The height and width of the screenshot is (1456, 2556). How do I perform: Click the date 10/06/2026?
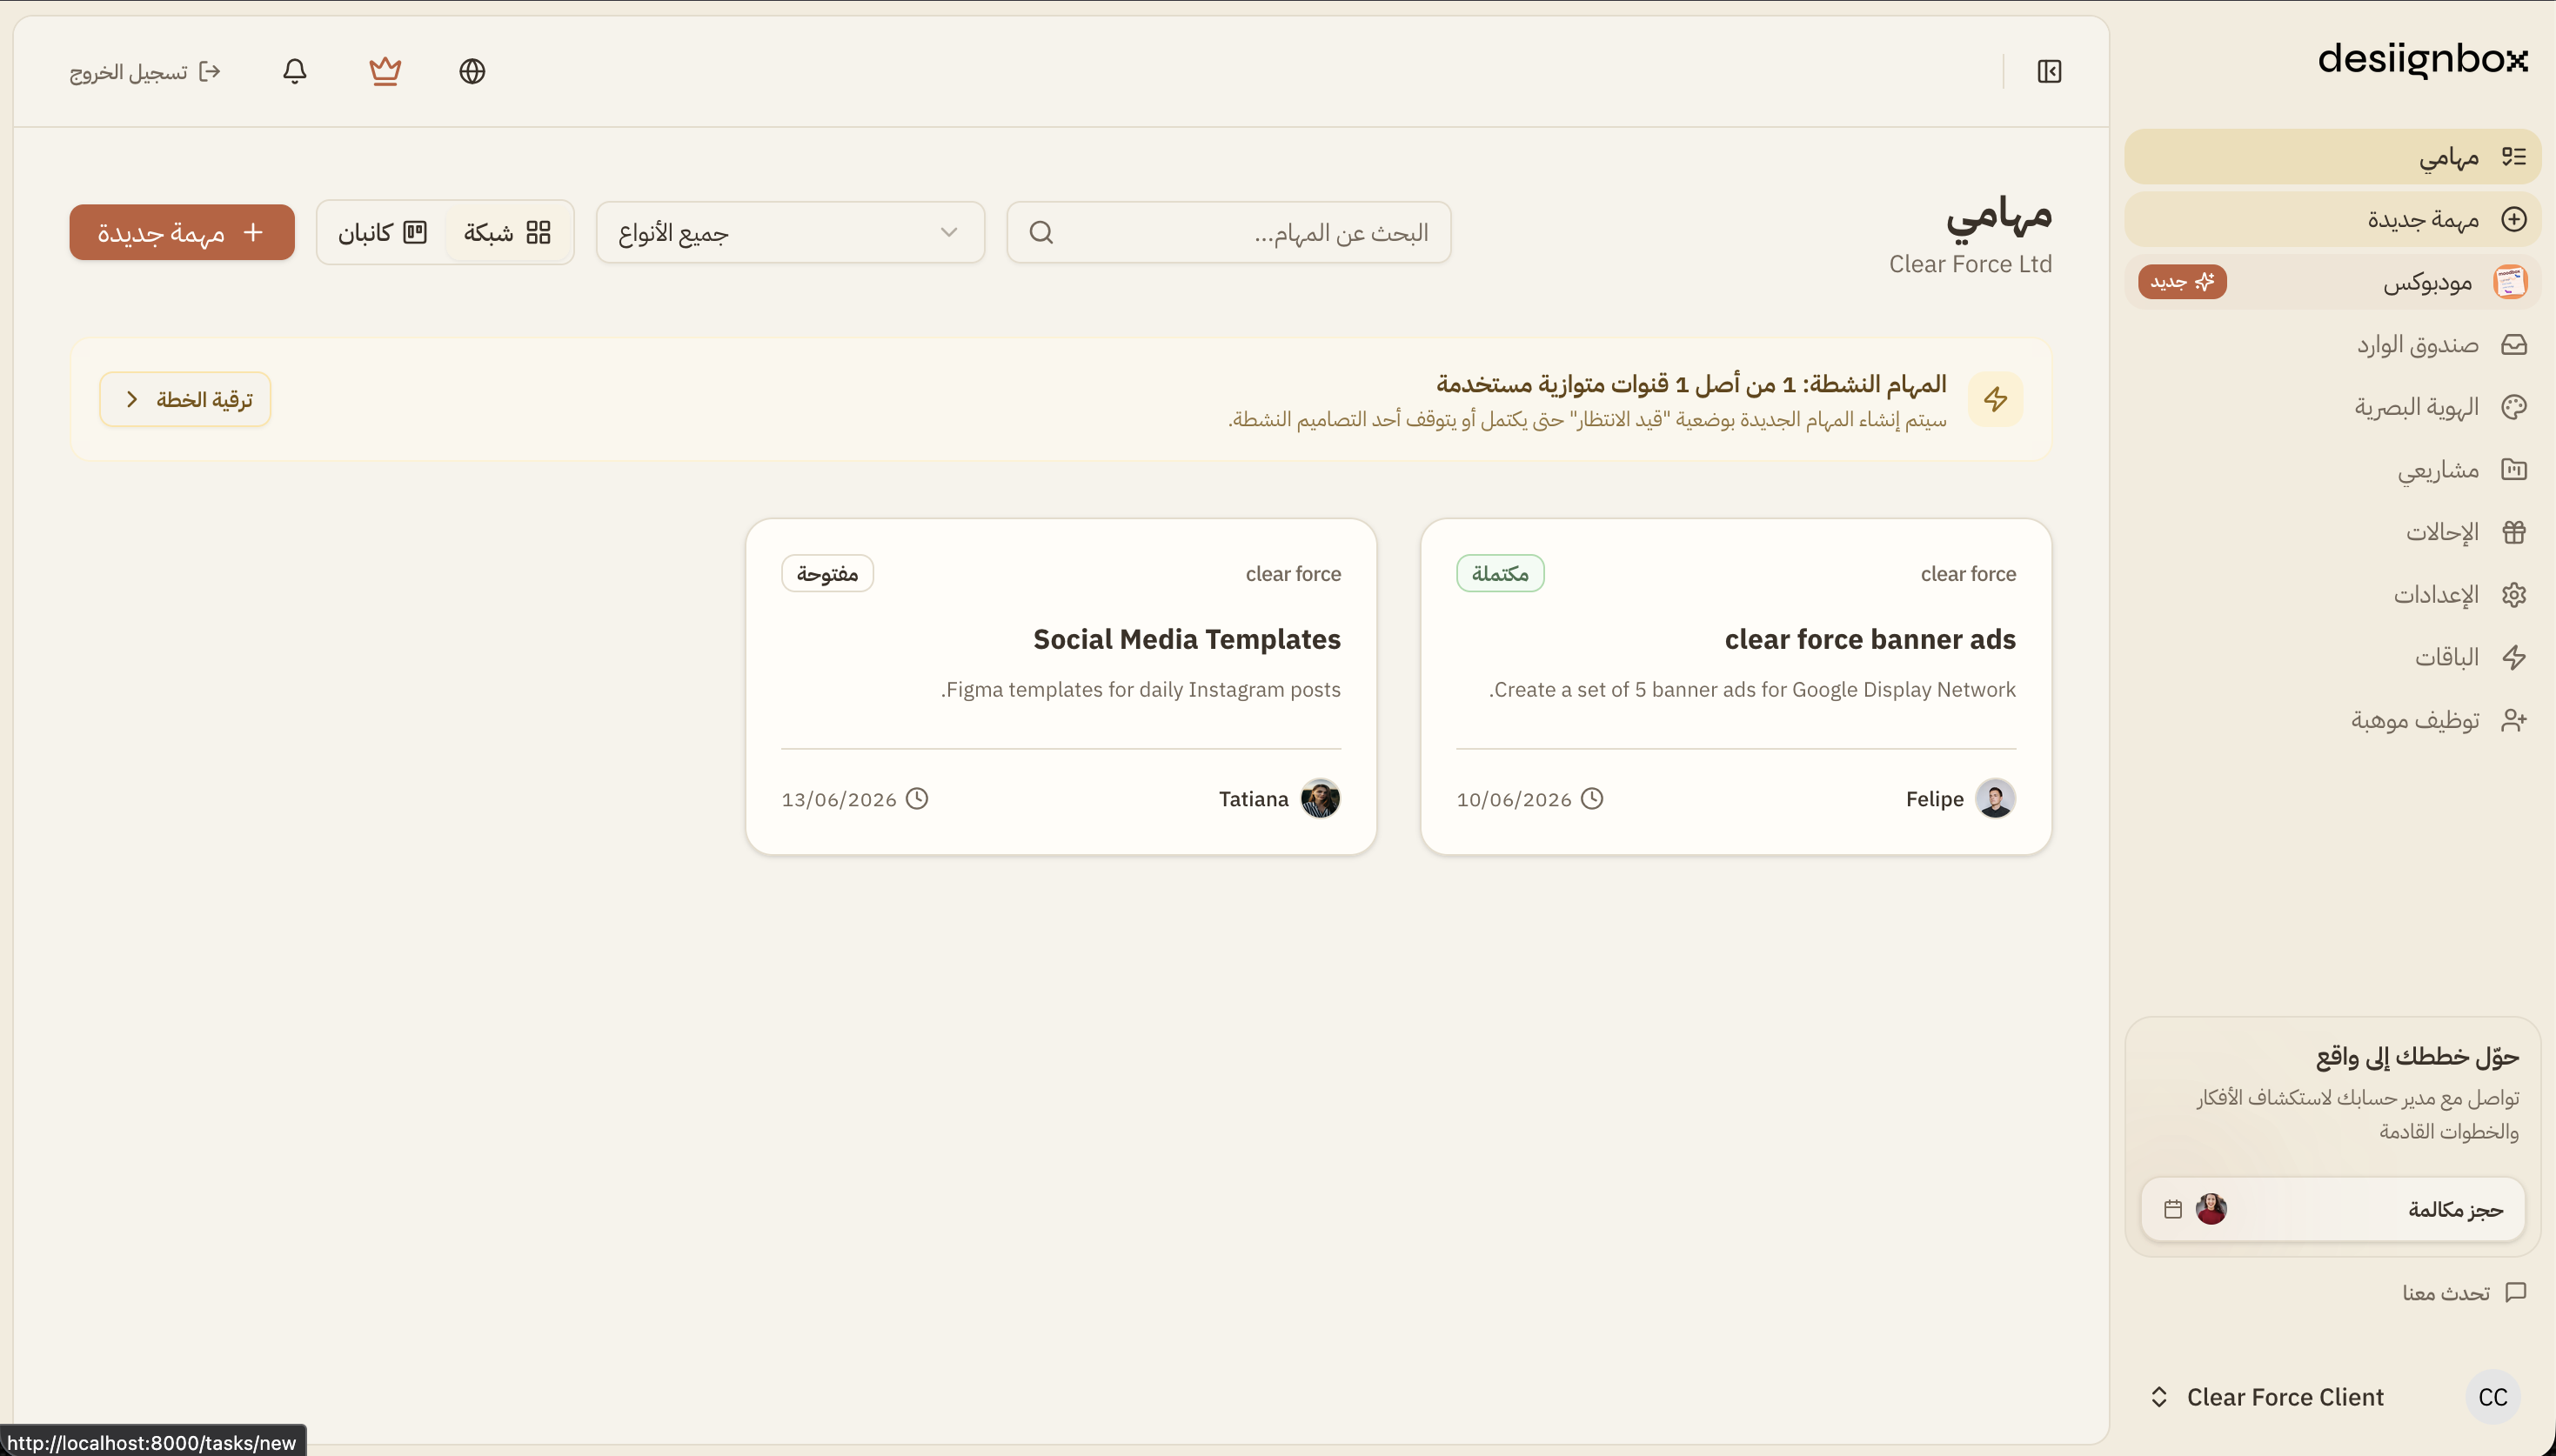pyautogui.click(x=1514, y=799)
